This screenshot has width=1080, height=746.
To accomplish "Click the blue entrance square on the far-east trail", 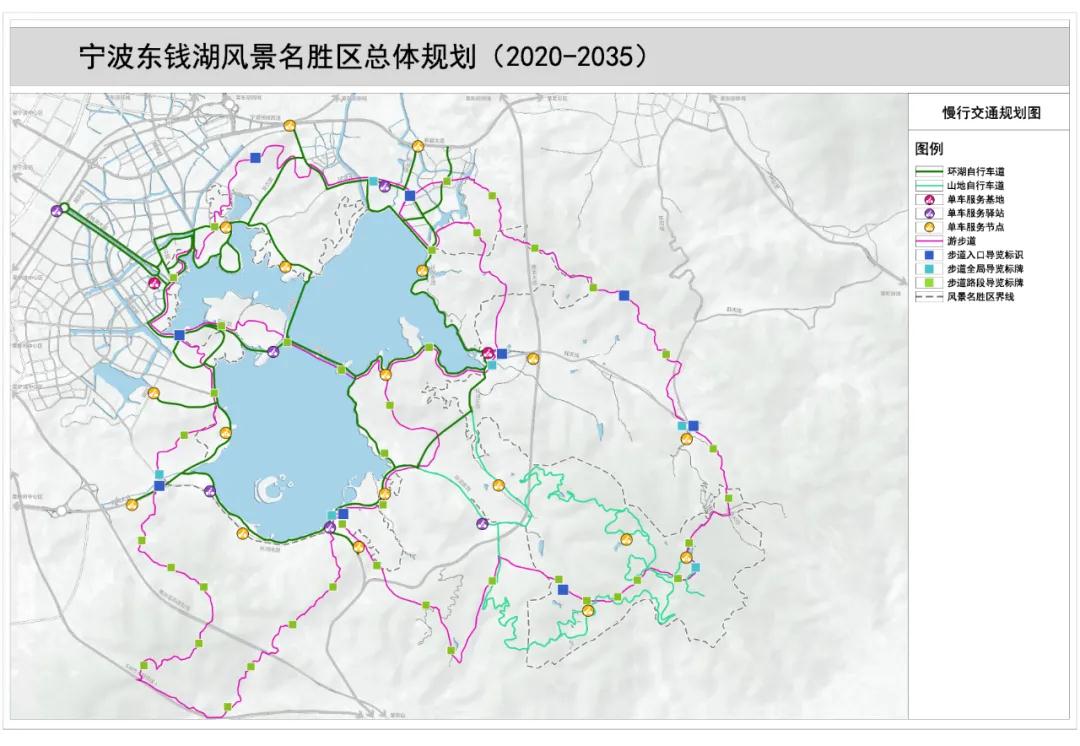I will click(694, 426).
